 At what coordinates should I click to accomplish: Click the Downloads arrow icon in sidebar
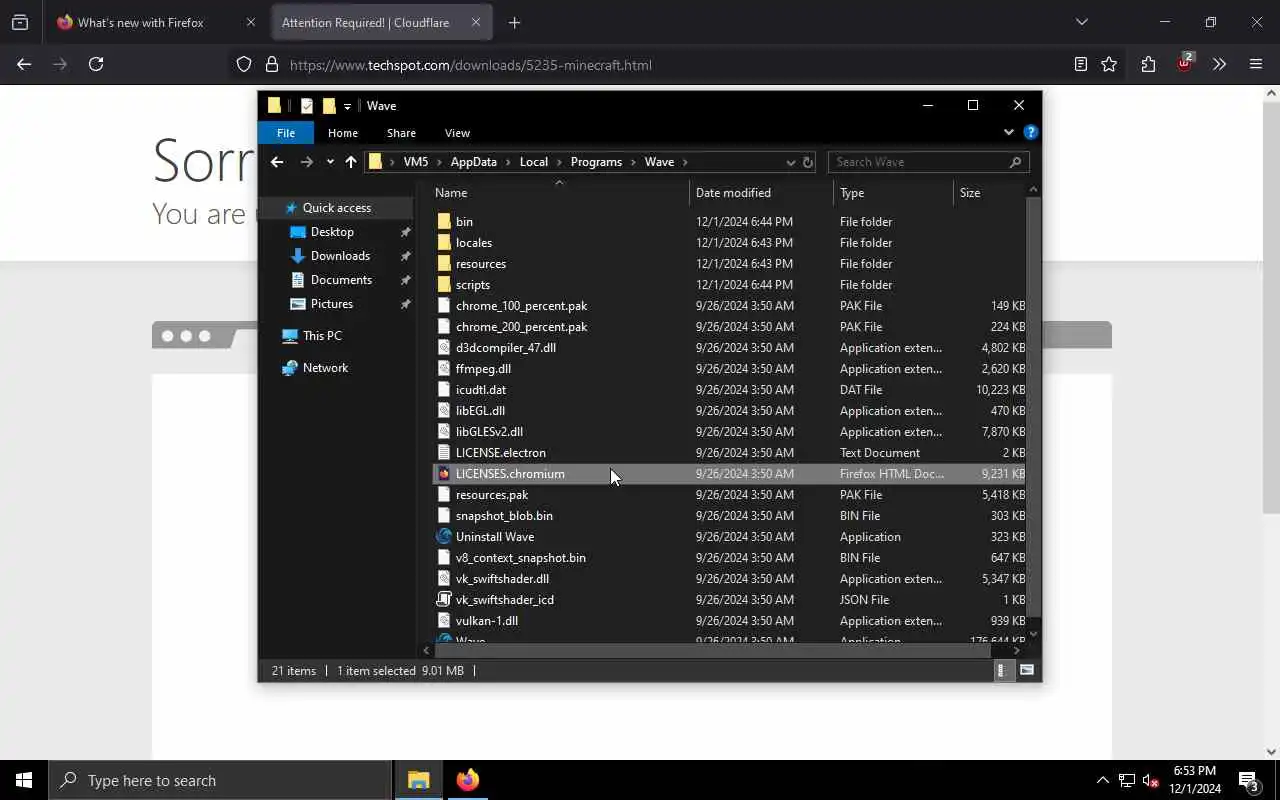click(x=297, y=255)
